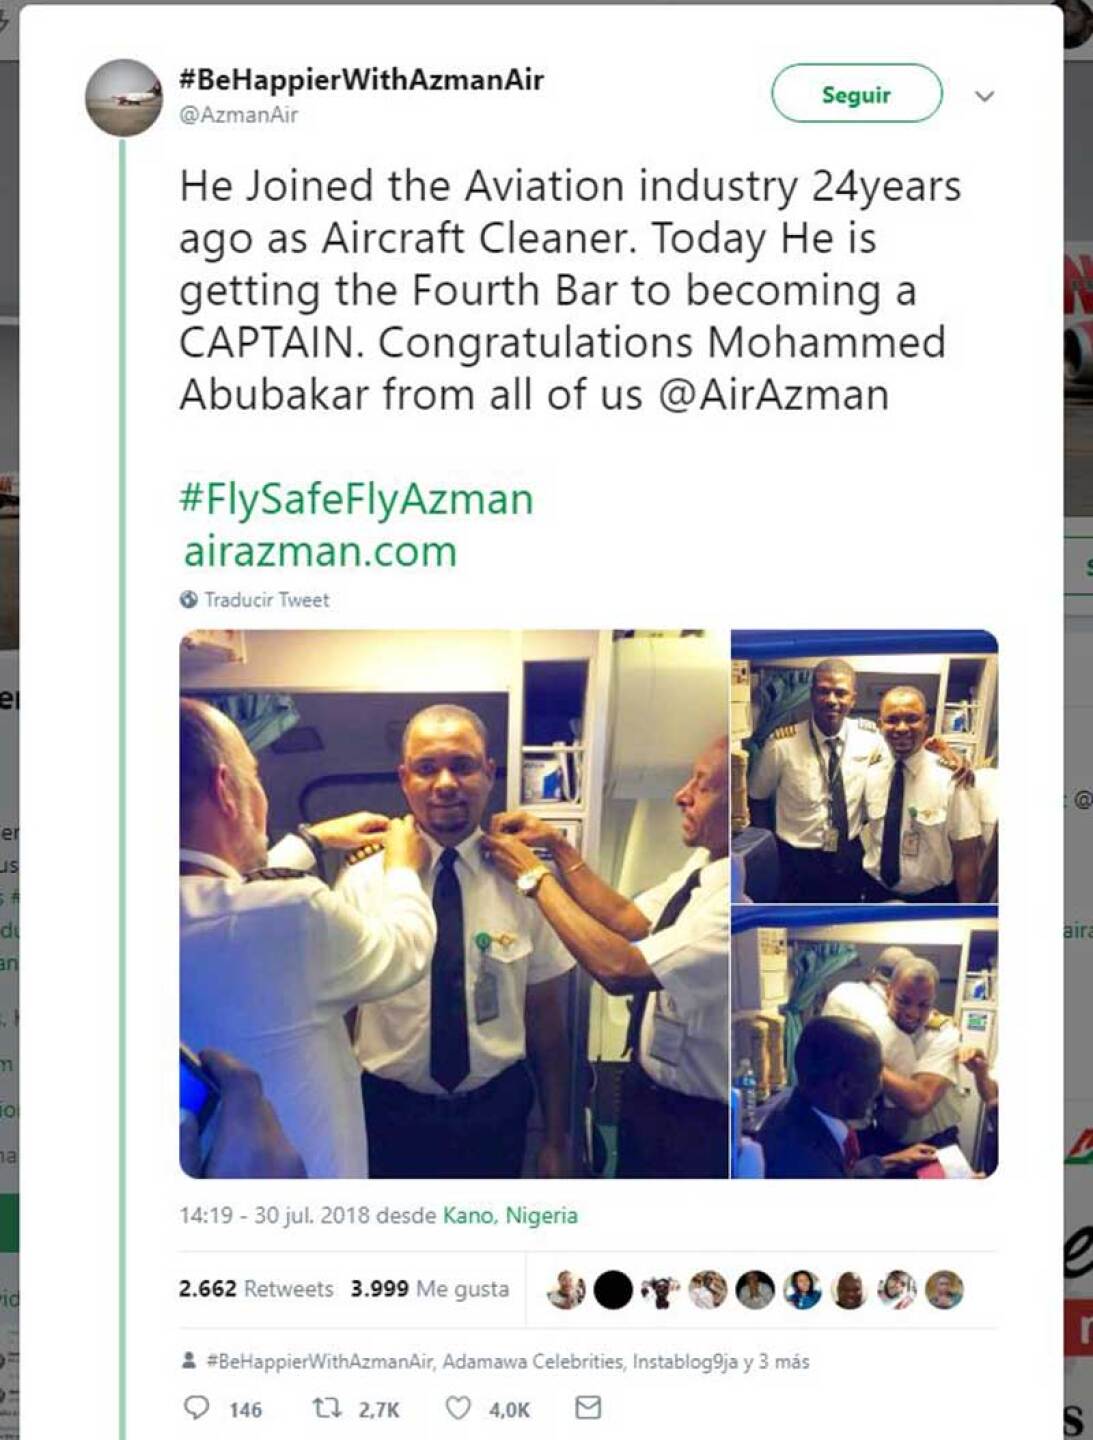Follow the account with Seguir button
This screenshot has width=1093, height=1440.
(x=856, y=94)
